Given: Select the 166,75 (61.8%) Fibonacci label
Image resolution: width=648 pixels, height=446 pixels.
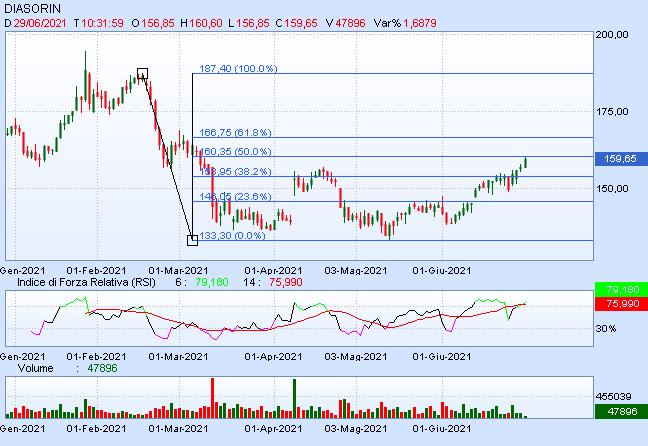Looking at the screenshot, I should (235, 132).
